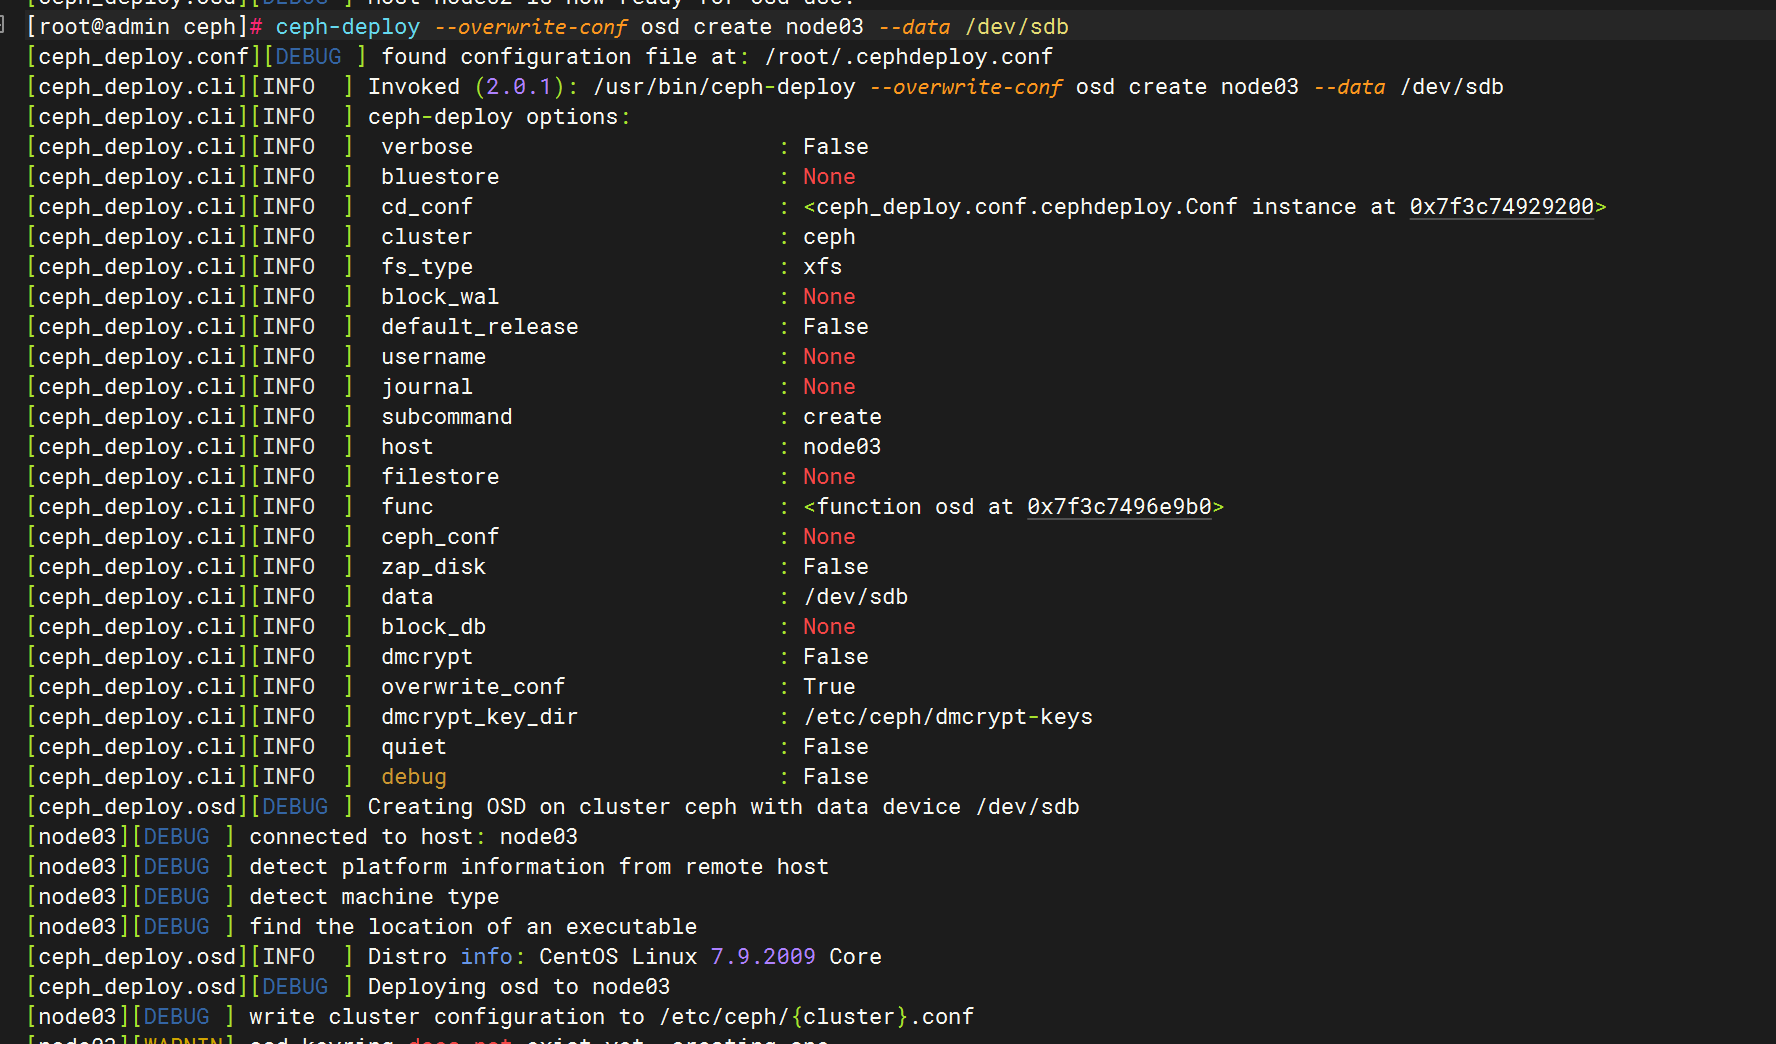Image resolution: width=1776 pixels, height=1044 pixels.
Task: Select '/etc/ceph/{cluster}.conf' path text
Action: tap(816, 1017)
